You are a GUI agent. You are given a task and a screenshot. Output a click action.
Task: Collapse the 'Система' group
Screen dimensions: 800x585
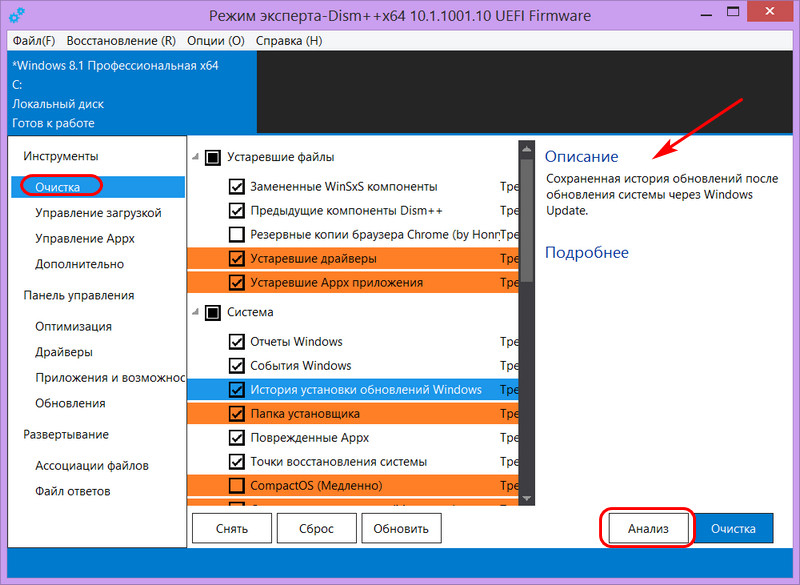(195, 312)
